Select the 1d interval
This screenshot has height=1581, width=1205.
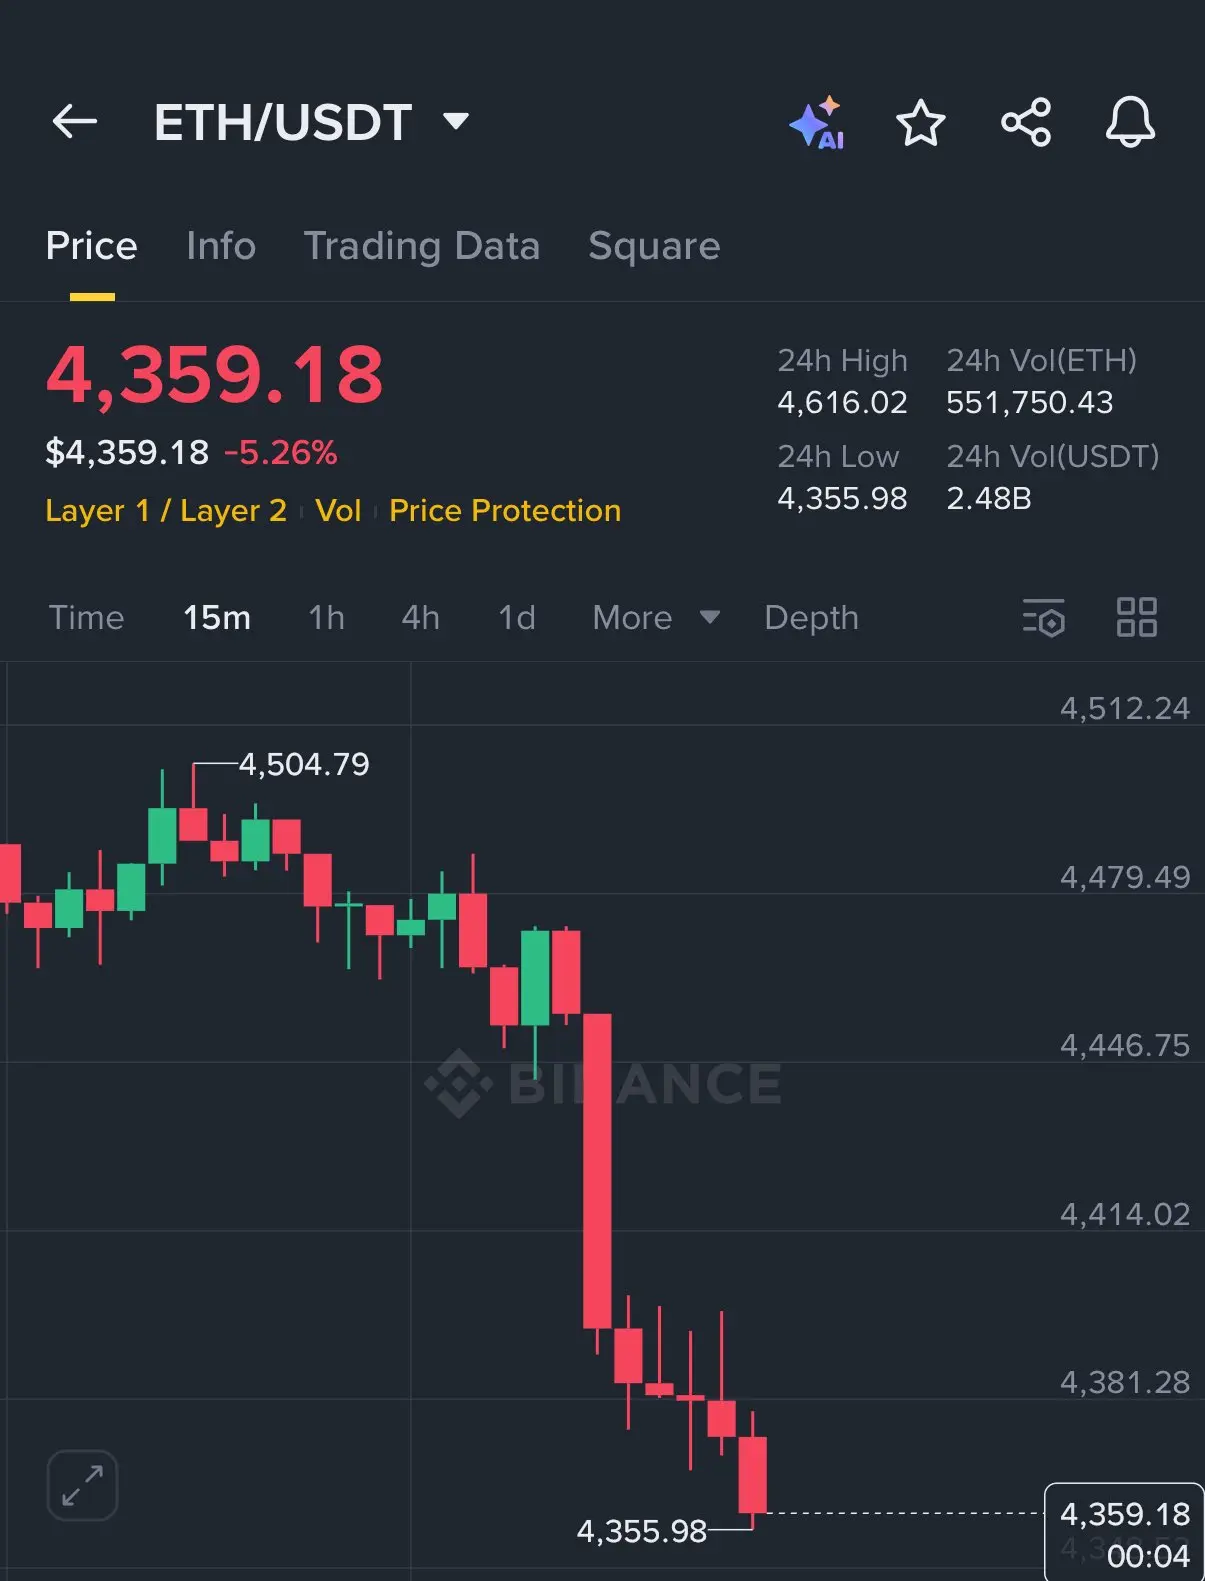click(x=517, y=618)
